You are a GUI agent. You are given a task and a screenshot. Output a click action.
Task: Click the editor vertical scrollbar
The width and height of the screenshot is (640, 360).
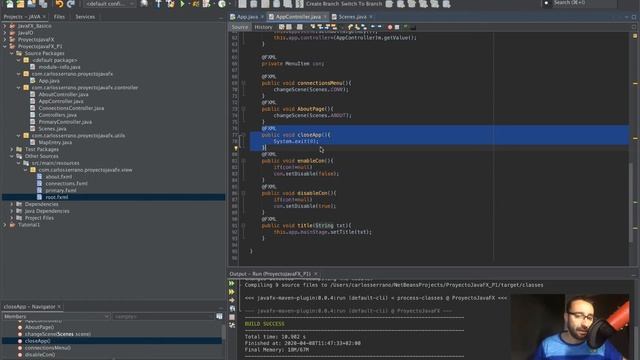[x=632, y=202]
